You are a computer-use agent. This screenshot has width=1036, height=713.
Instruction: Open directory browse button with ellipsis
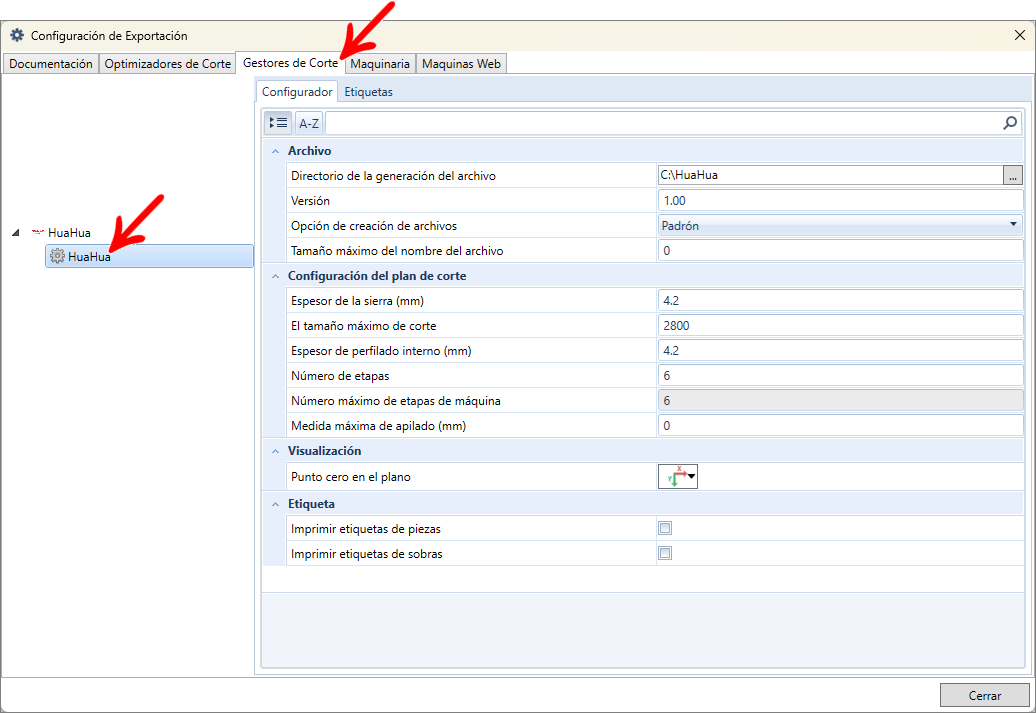(1013, 176)
